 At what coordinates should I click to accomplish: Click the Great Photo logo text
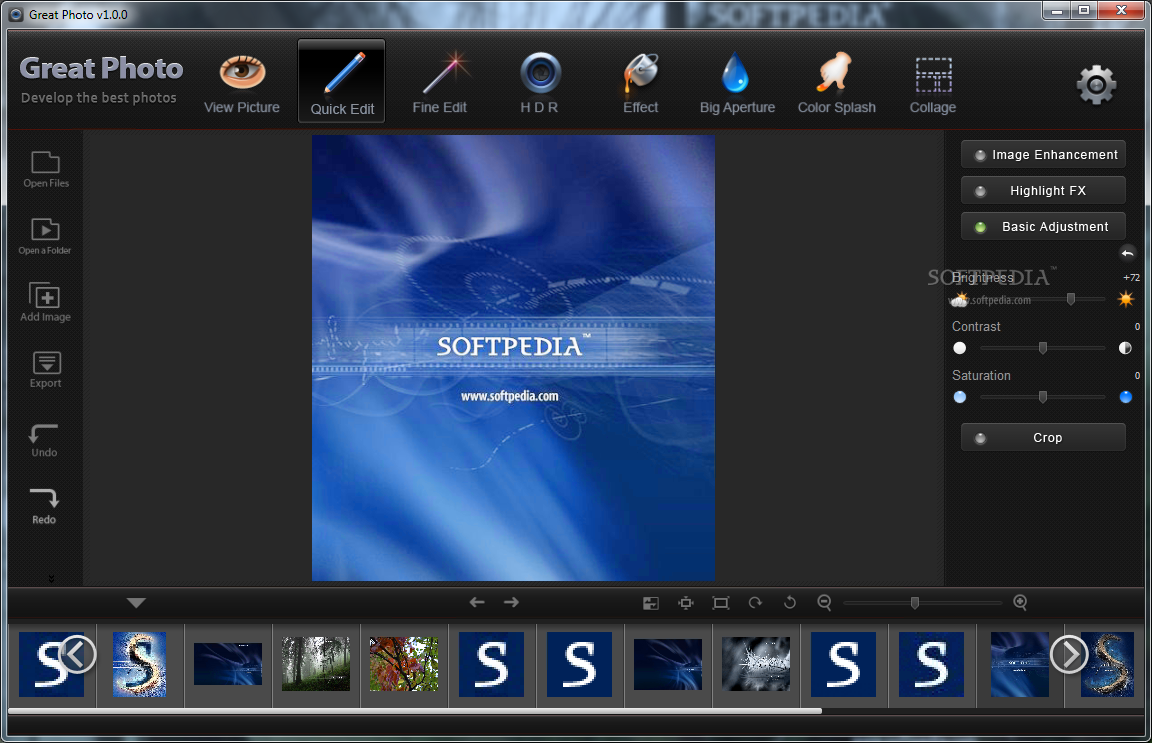(x=101, y=68)
